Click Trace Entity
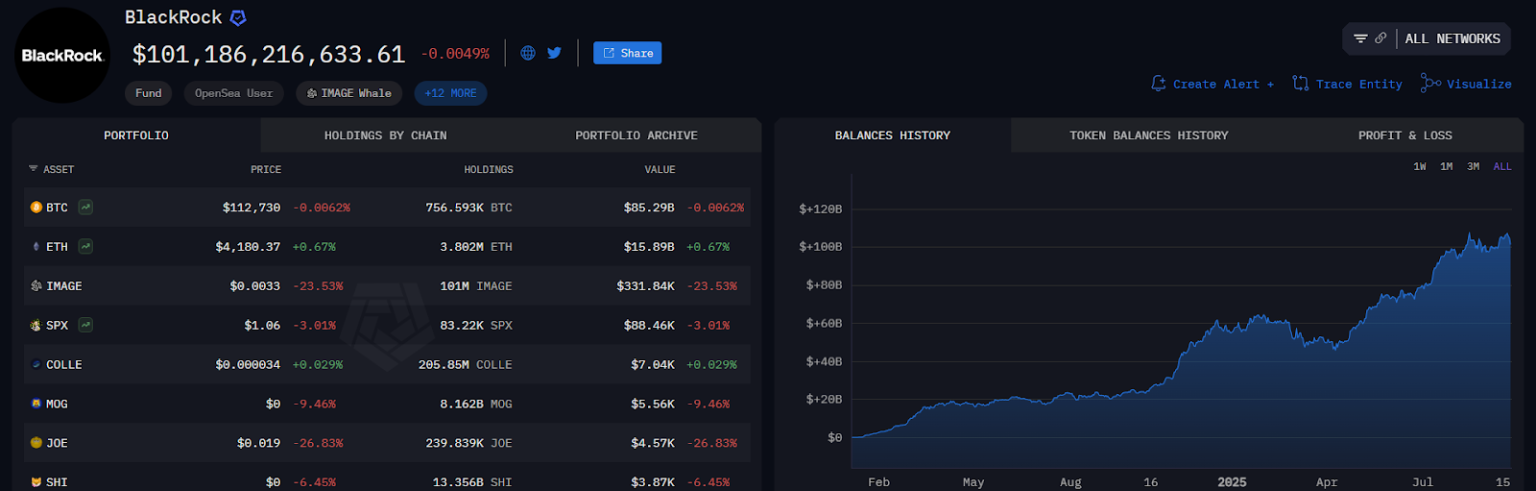 [1347, 84]
